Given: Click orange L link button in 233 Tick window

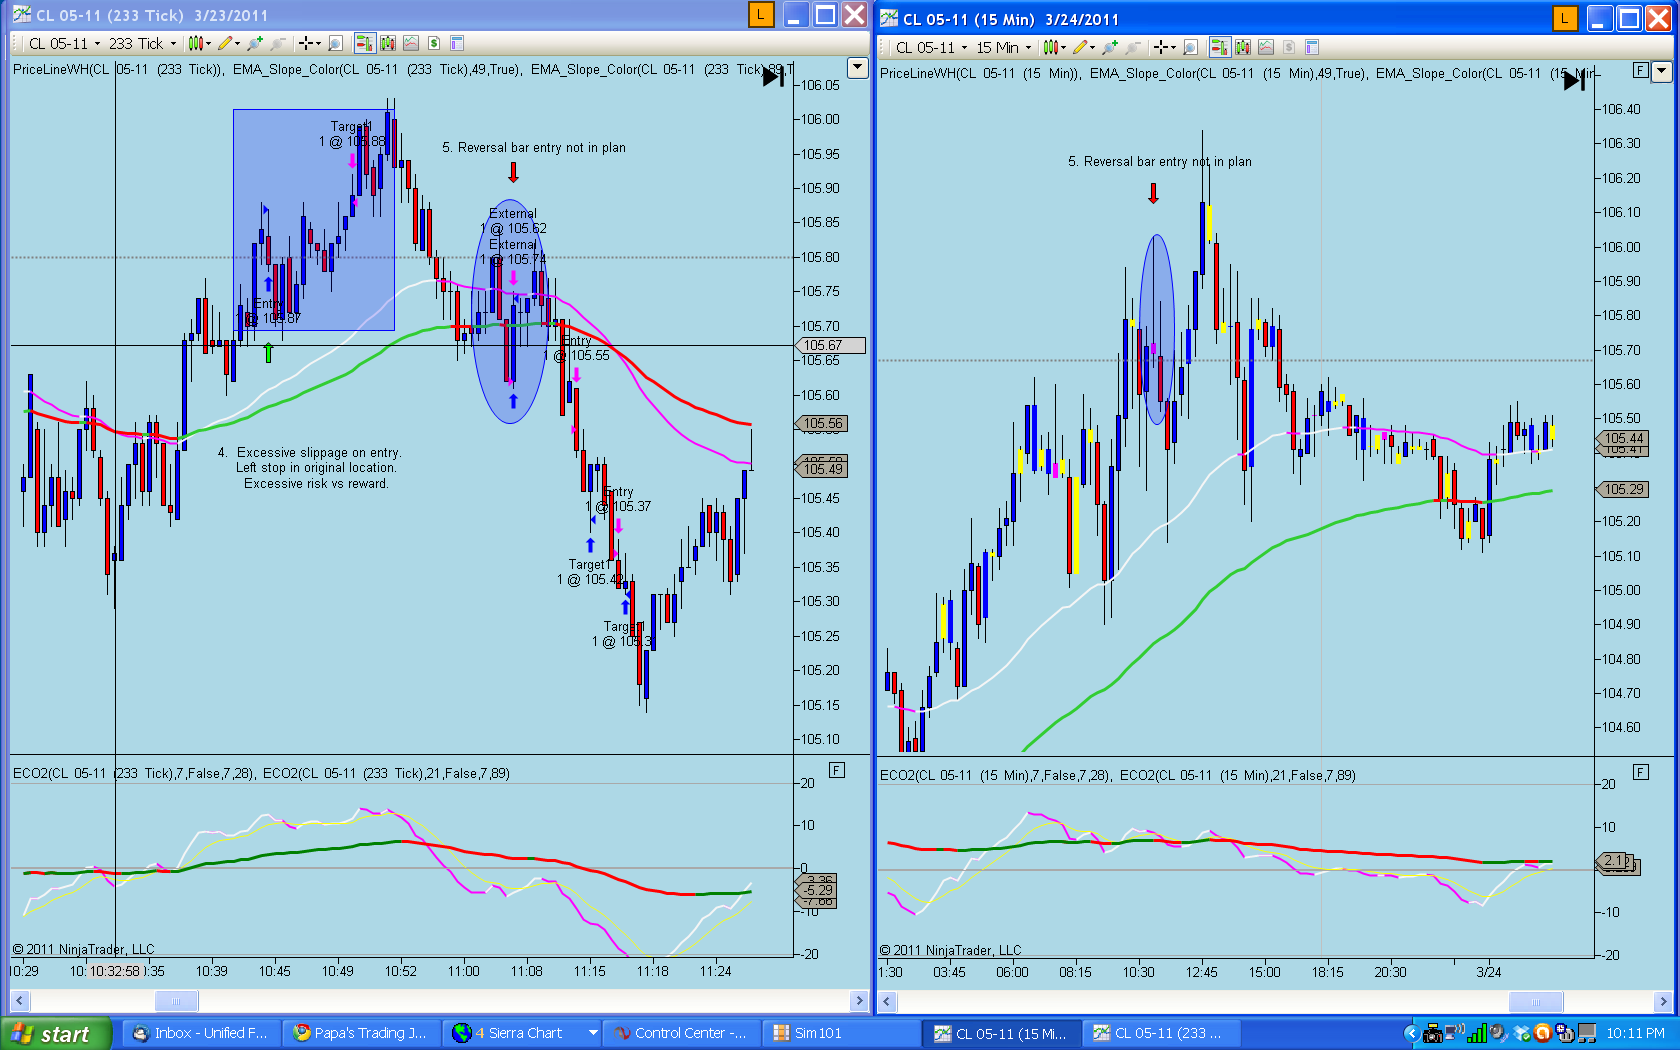Looking at the screenshot, I should (x=761, y=14).
